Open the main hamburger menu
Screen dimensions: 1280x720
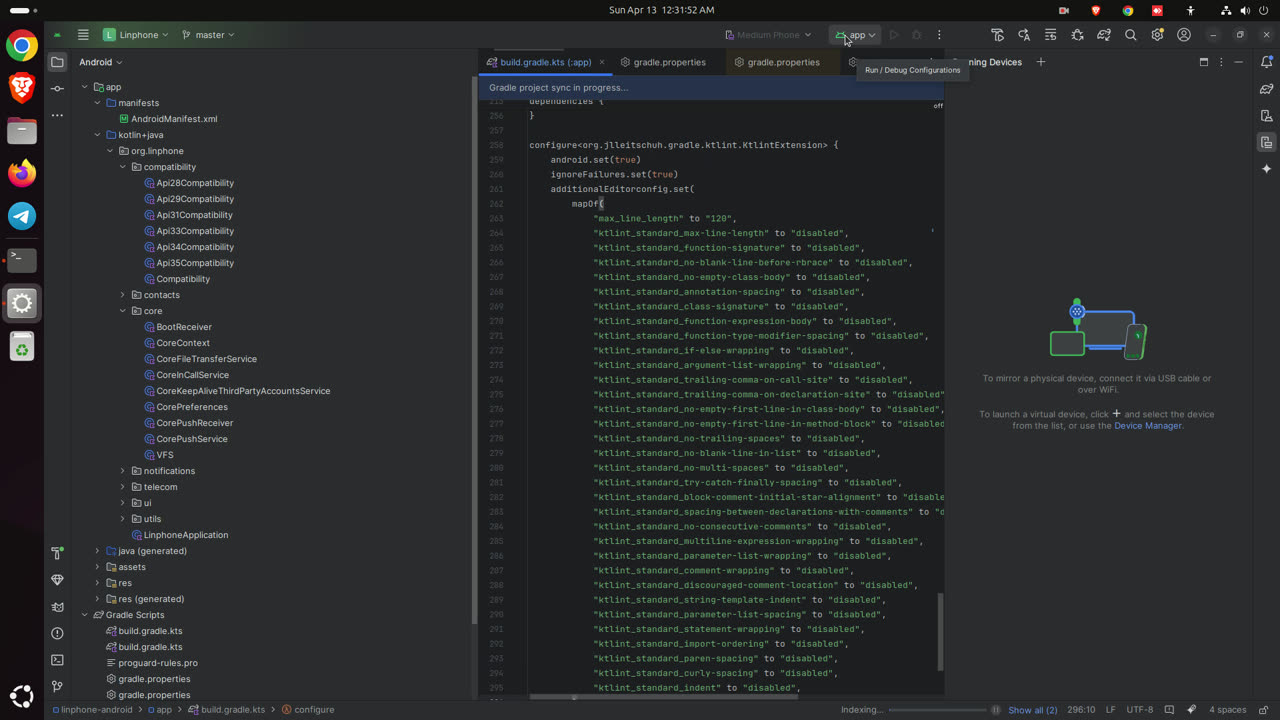(x=83, y=35)
